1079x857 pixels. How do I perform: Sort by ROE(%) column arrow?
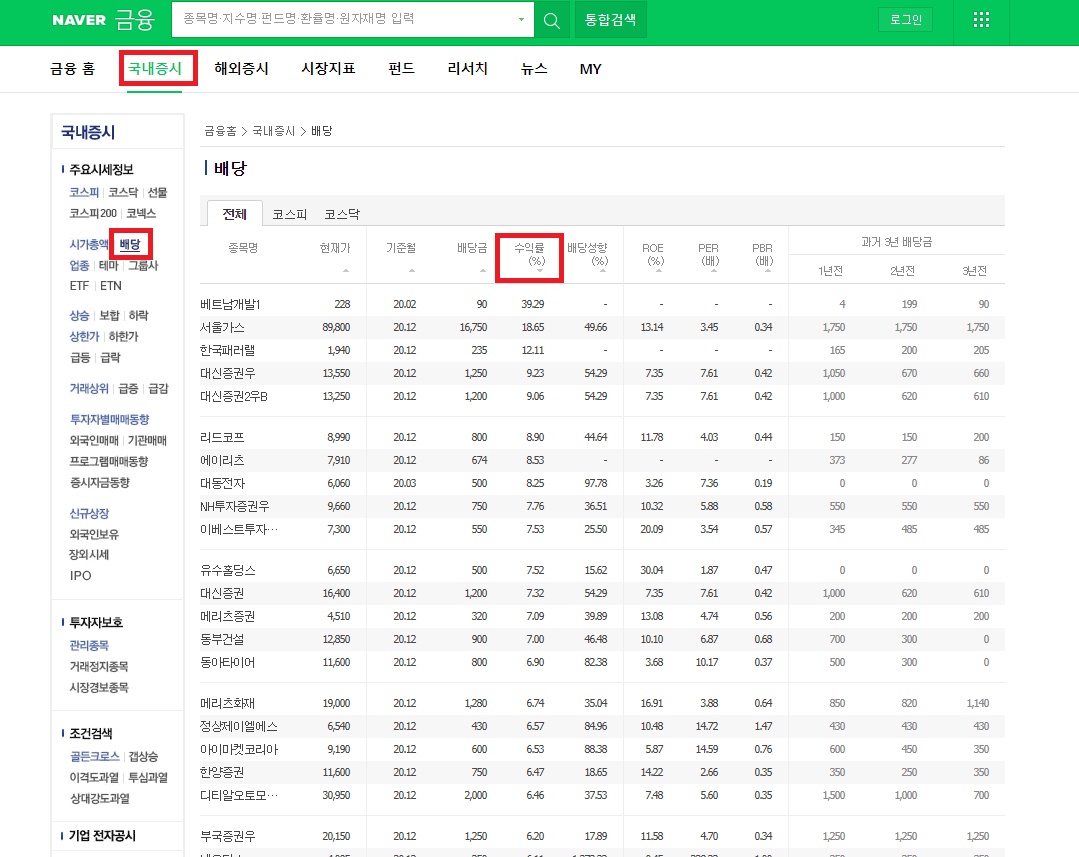point(659,271)
